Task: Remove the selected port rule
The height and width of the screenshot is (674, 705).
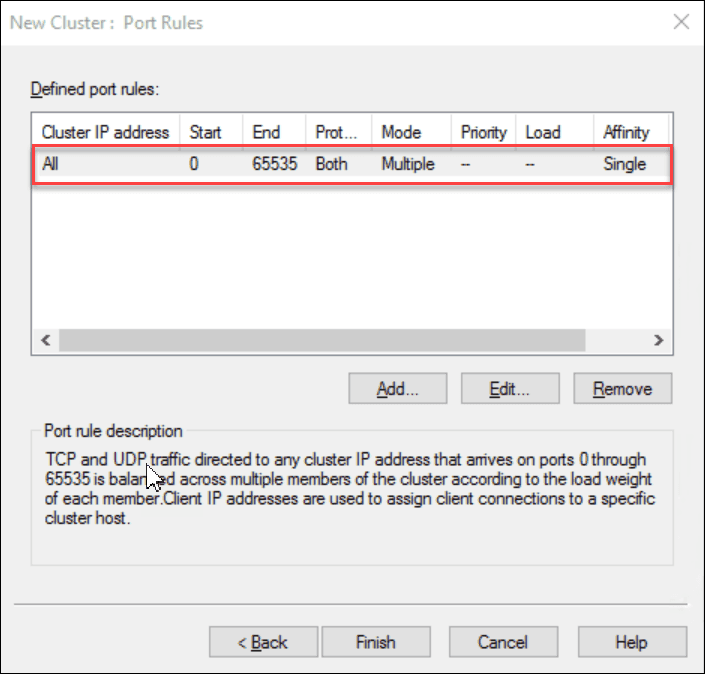Action: [622, 389]
